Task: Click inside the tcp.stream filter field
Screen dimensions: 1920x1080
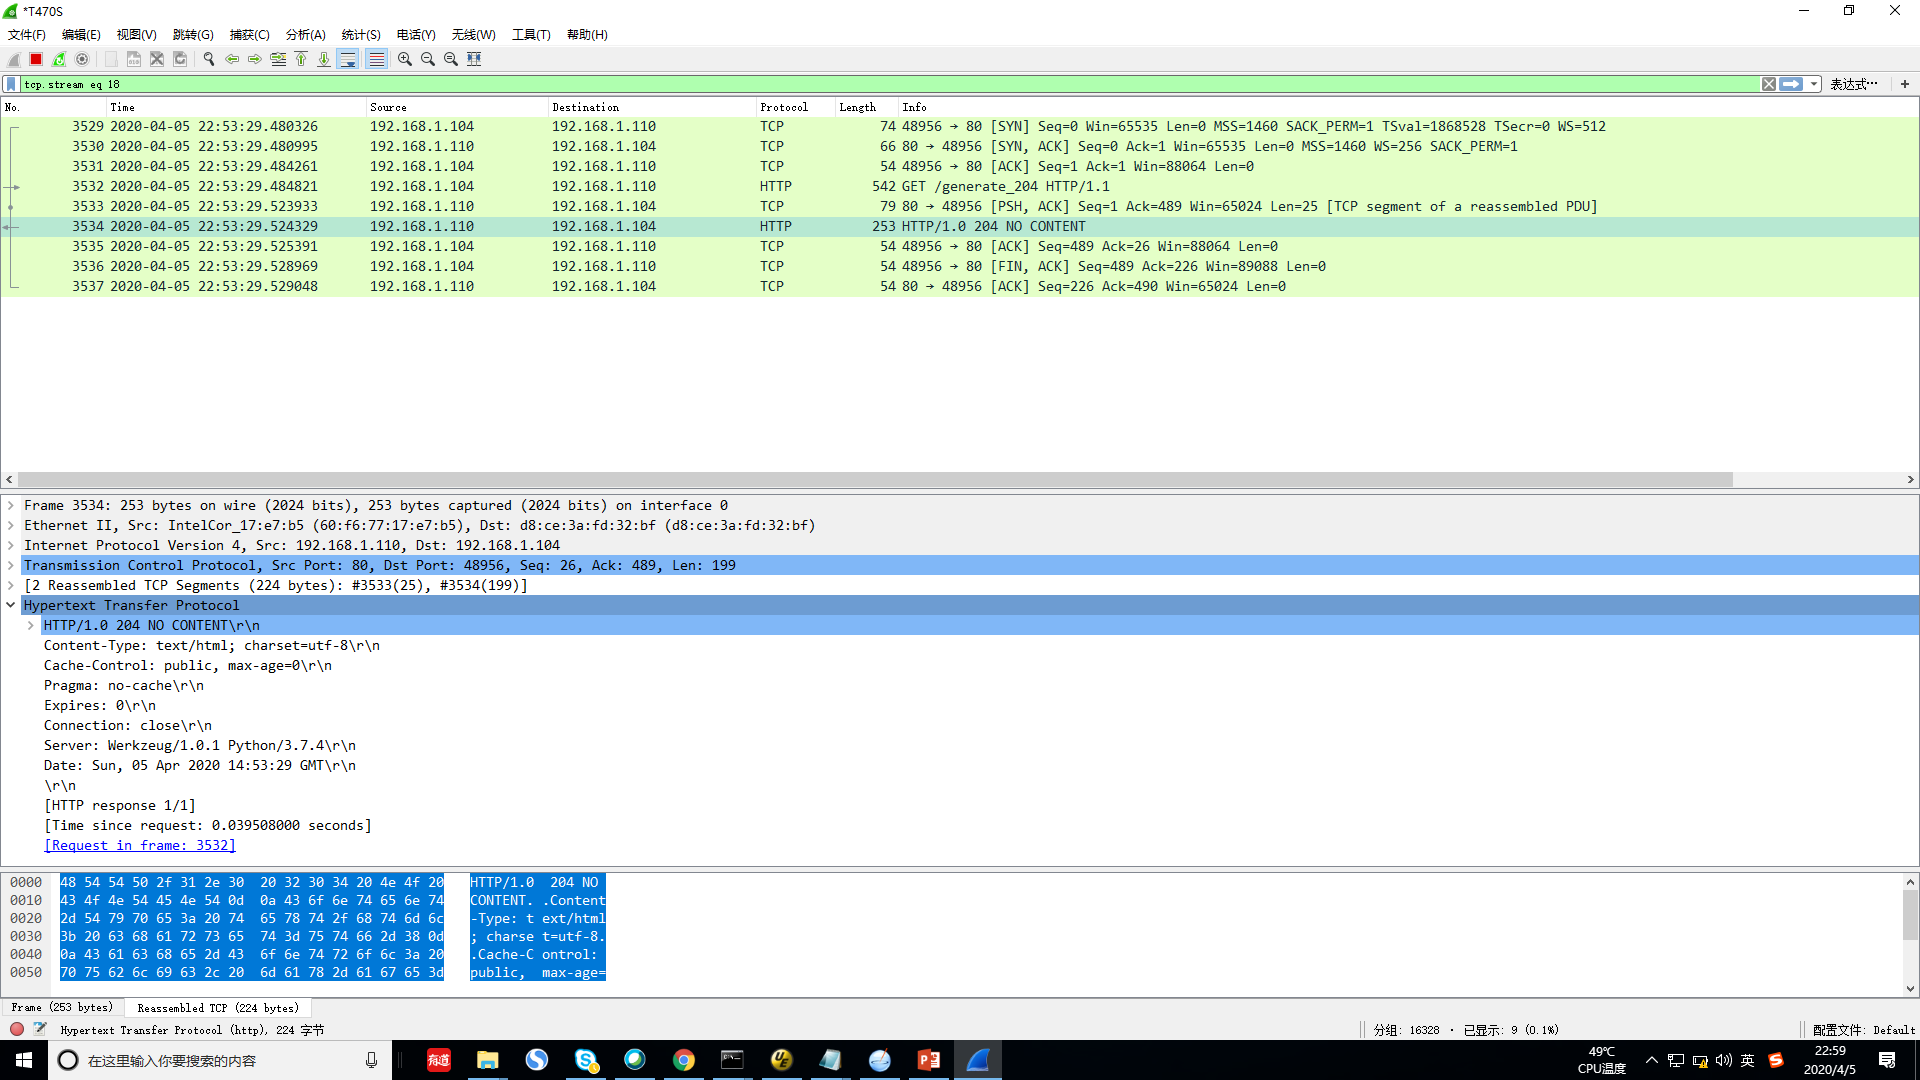Action: pos(400,84)
